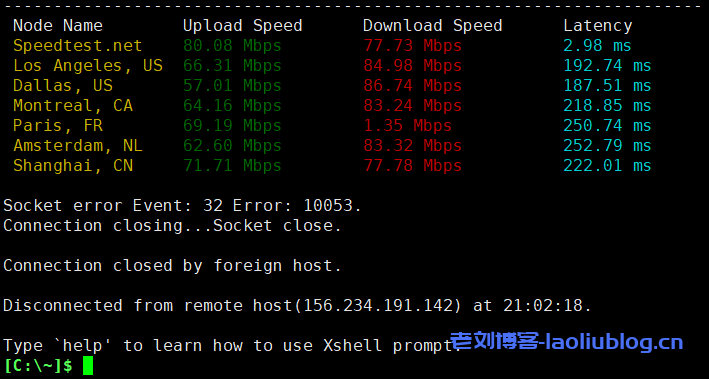Viewport: 709px width, 379px height.
Task: Click the Socket error 10053 line
Action: click(x=183, y=206)
